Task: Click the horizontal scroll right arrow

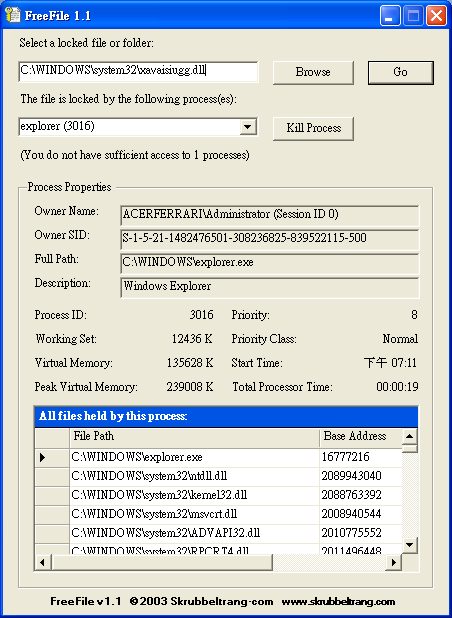Action: click(x=393, y=562)
